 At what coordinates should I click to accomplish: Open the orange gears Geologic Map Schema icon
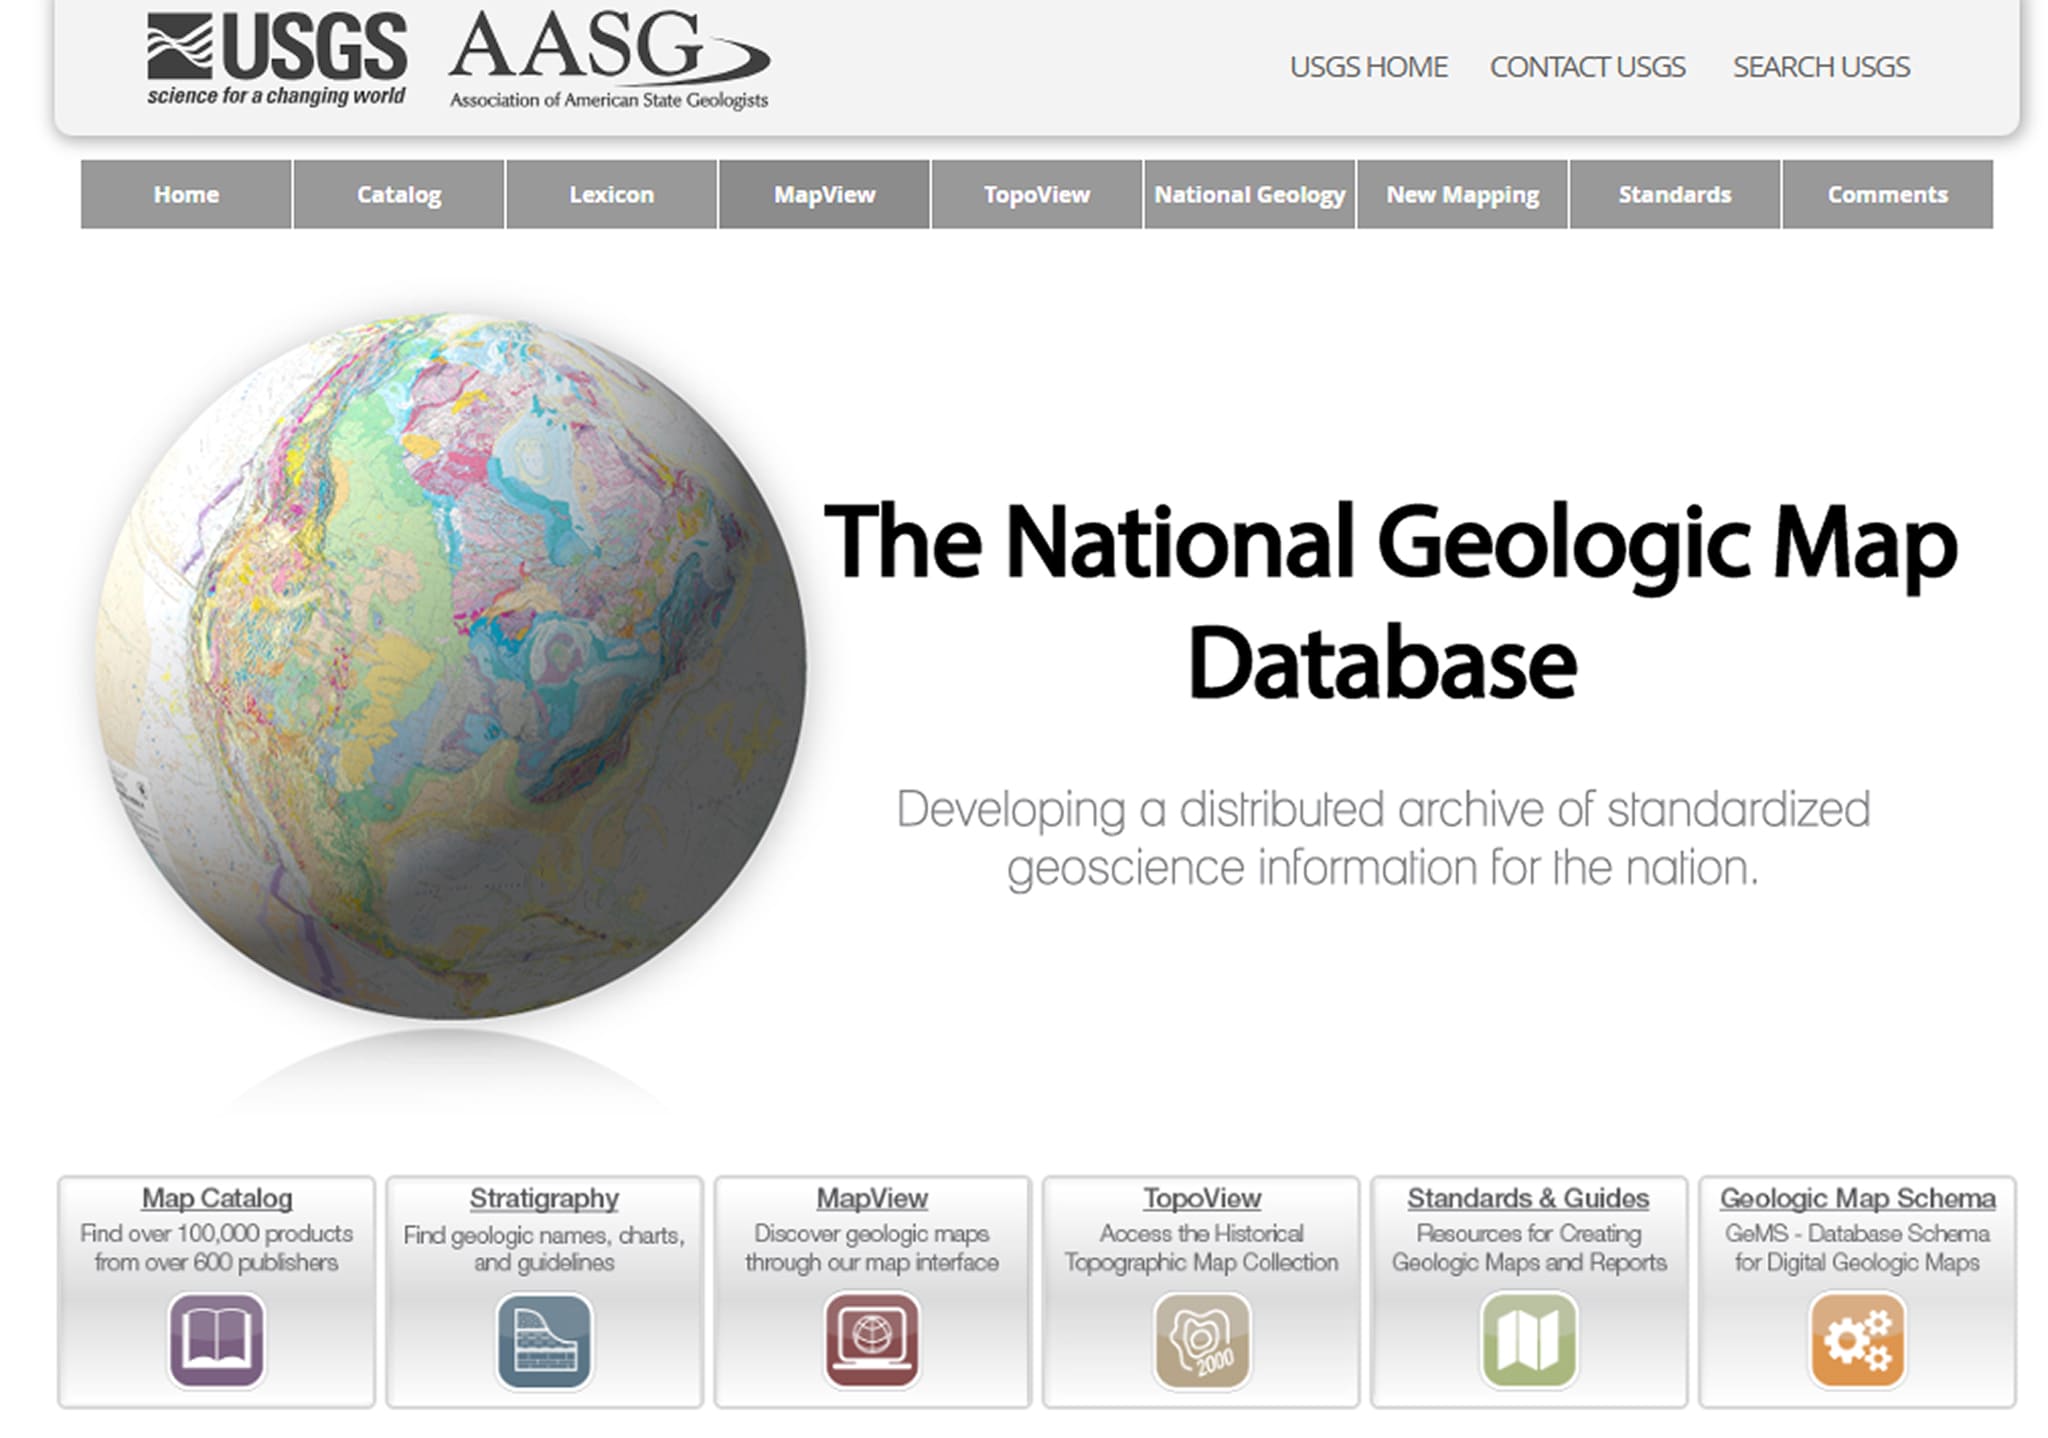(1857, 1340)
